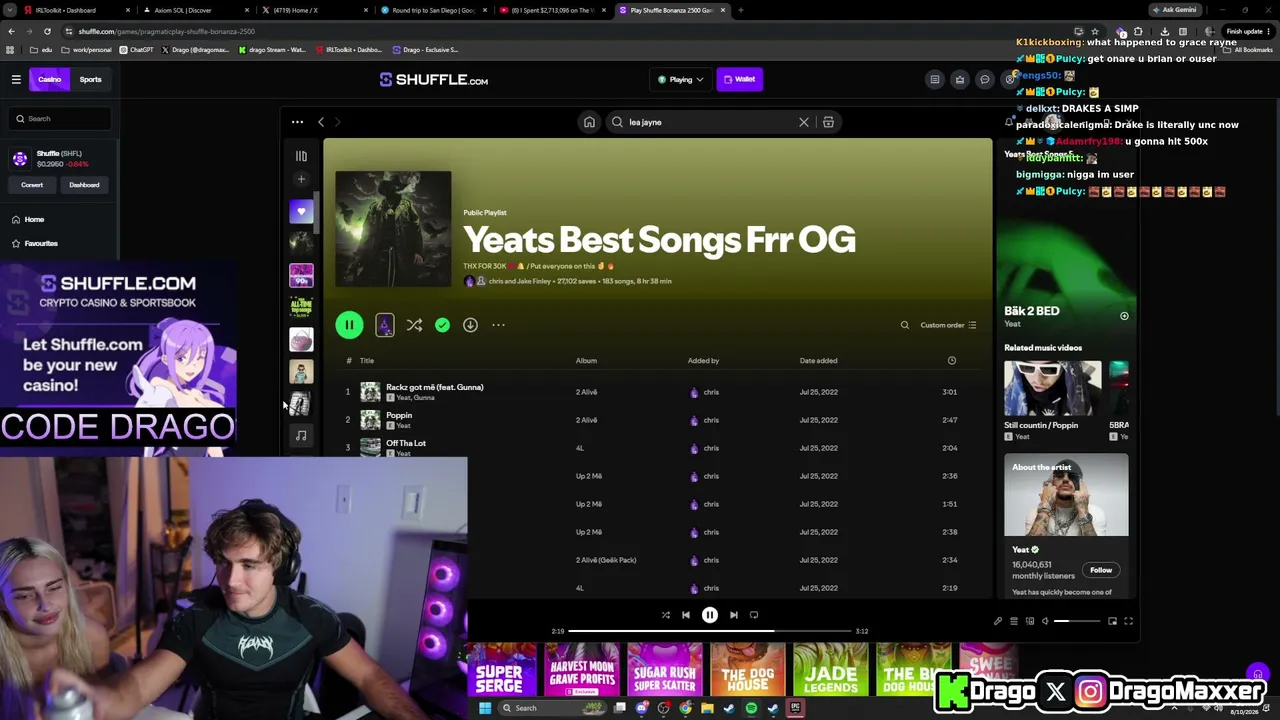Sort tracks by the Date added column
The width and height of the screenshot is (1280, 720).
(x=818, y=361)
